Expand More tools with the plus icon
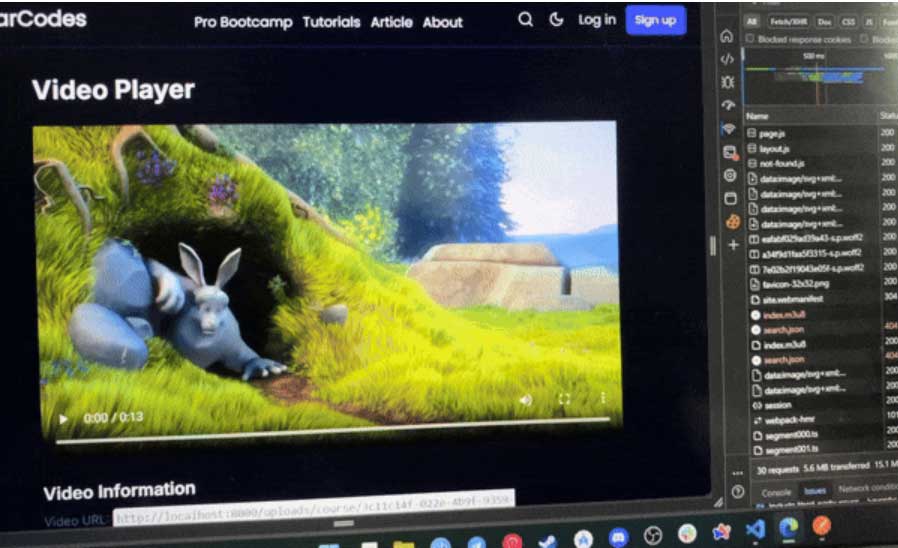 click(x=733, y=245)
